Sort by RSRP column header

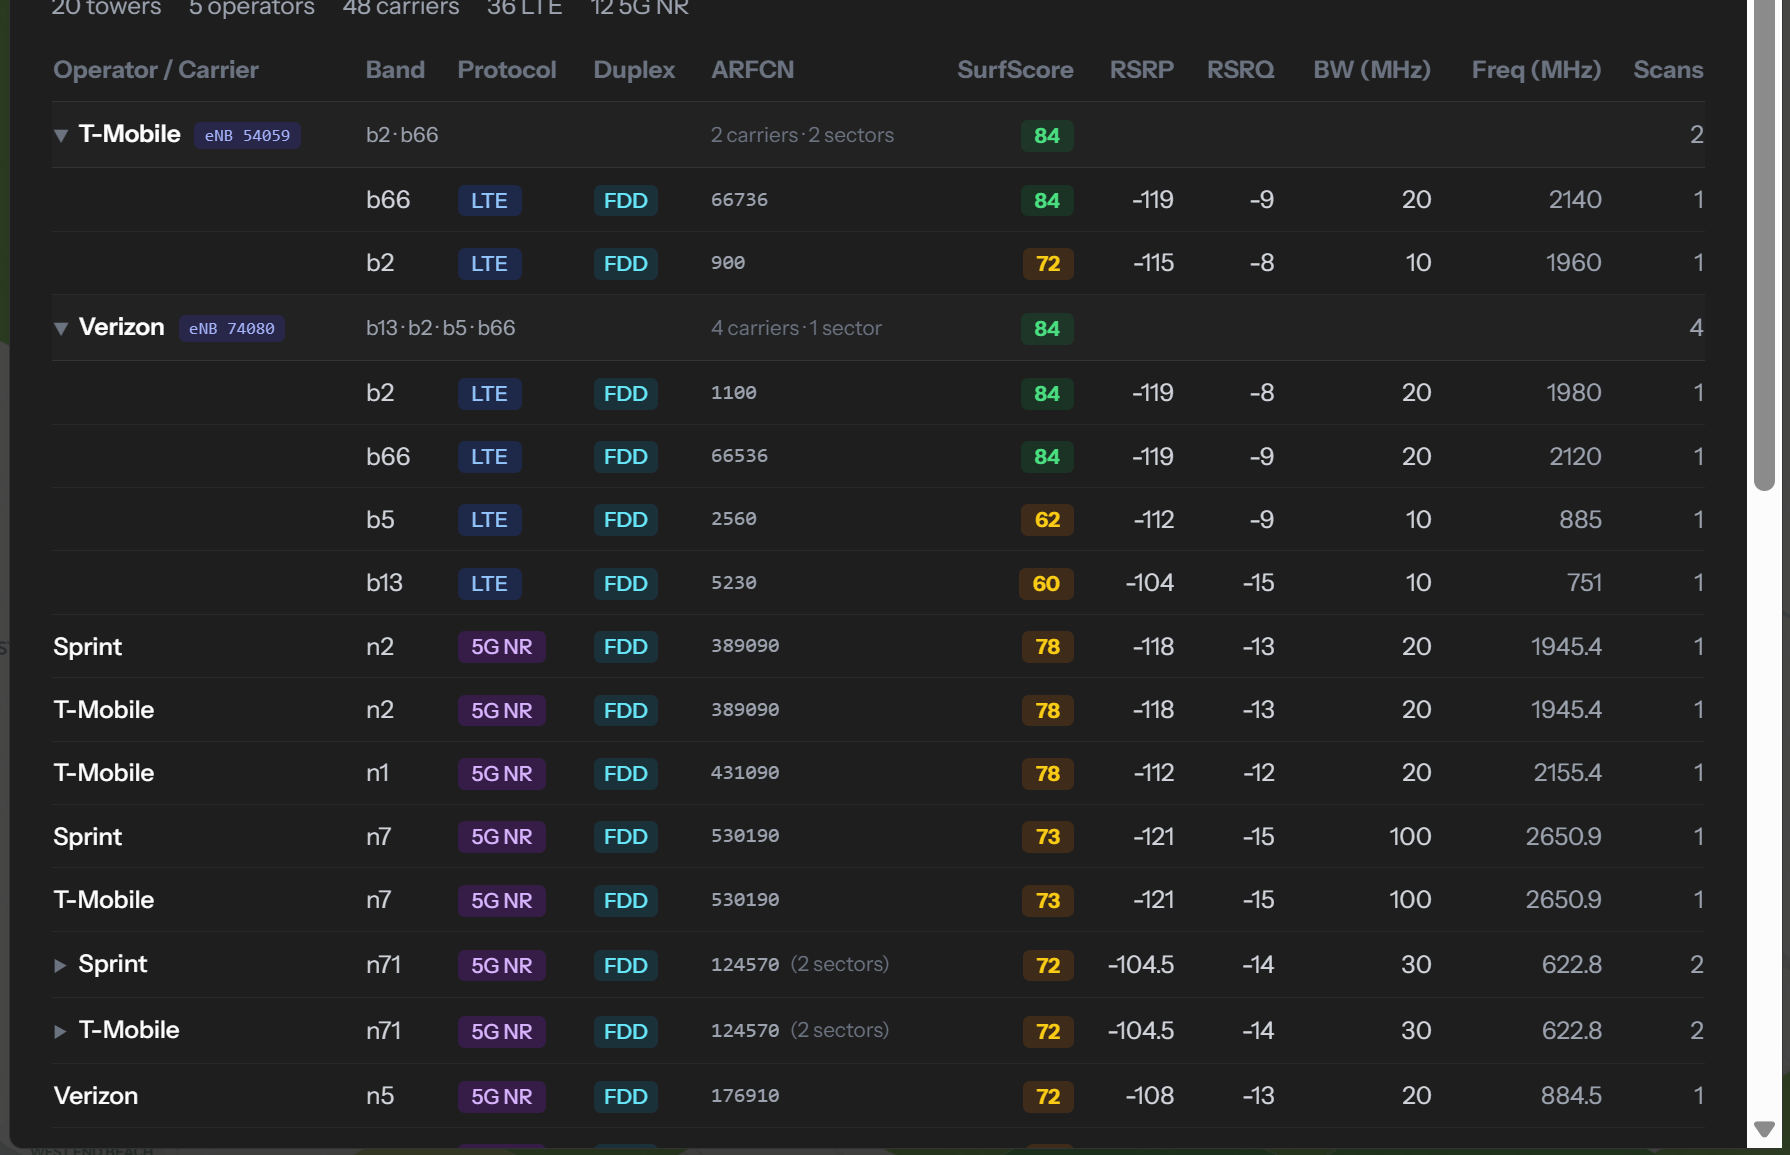click(x=1142, y=70)
